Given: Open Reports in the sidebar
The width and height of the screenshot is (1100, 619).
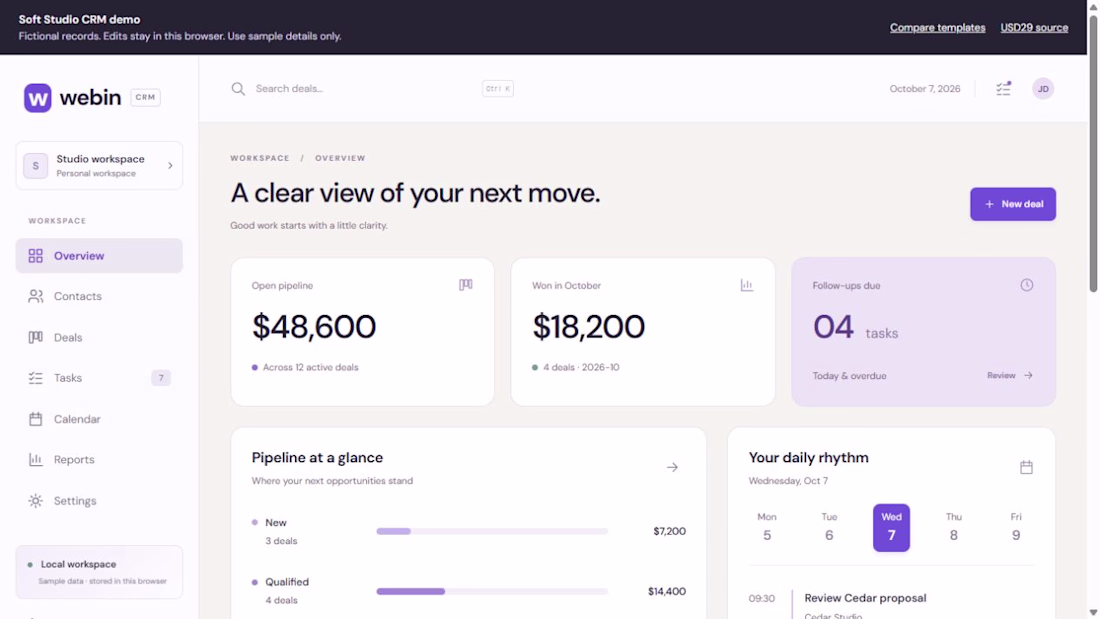Looking at the screenshot, I should (99, 460).
